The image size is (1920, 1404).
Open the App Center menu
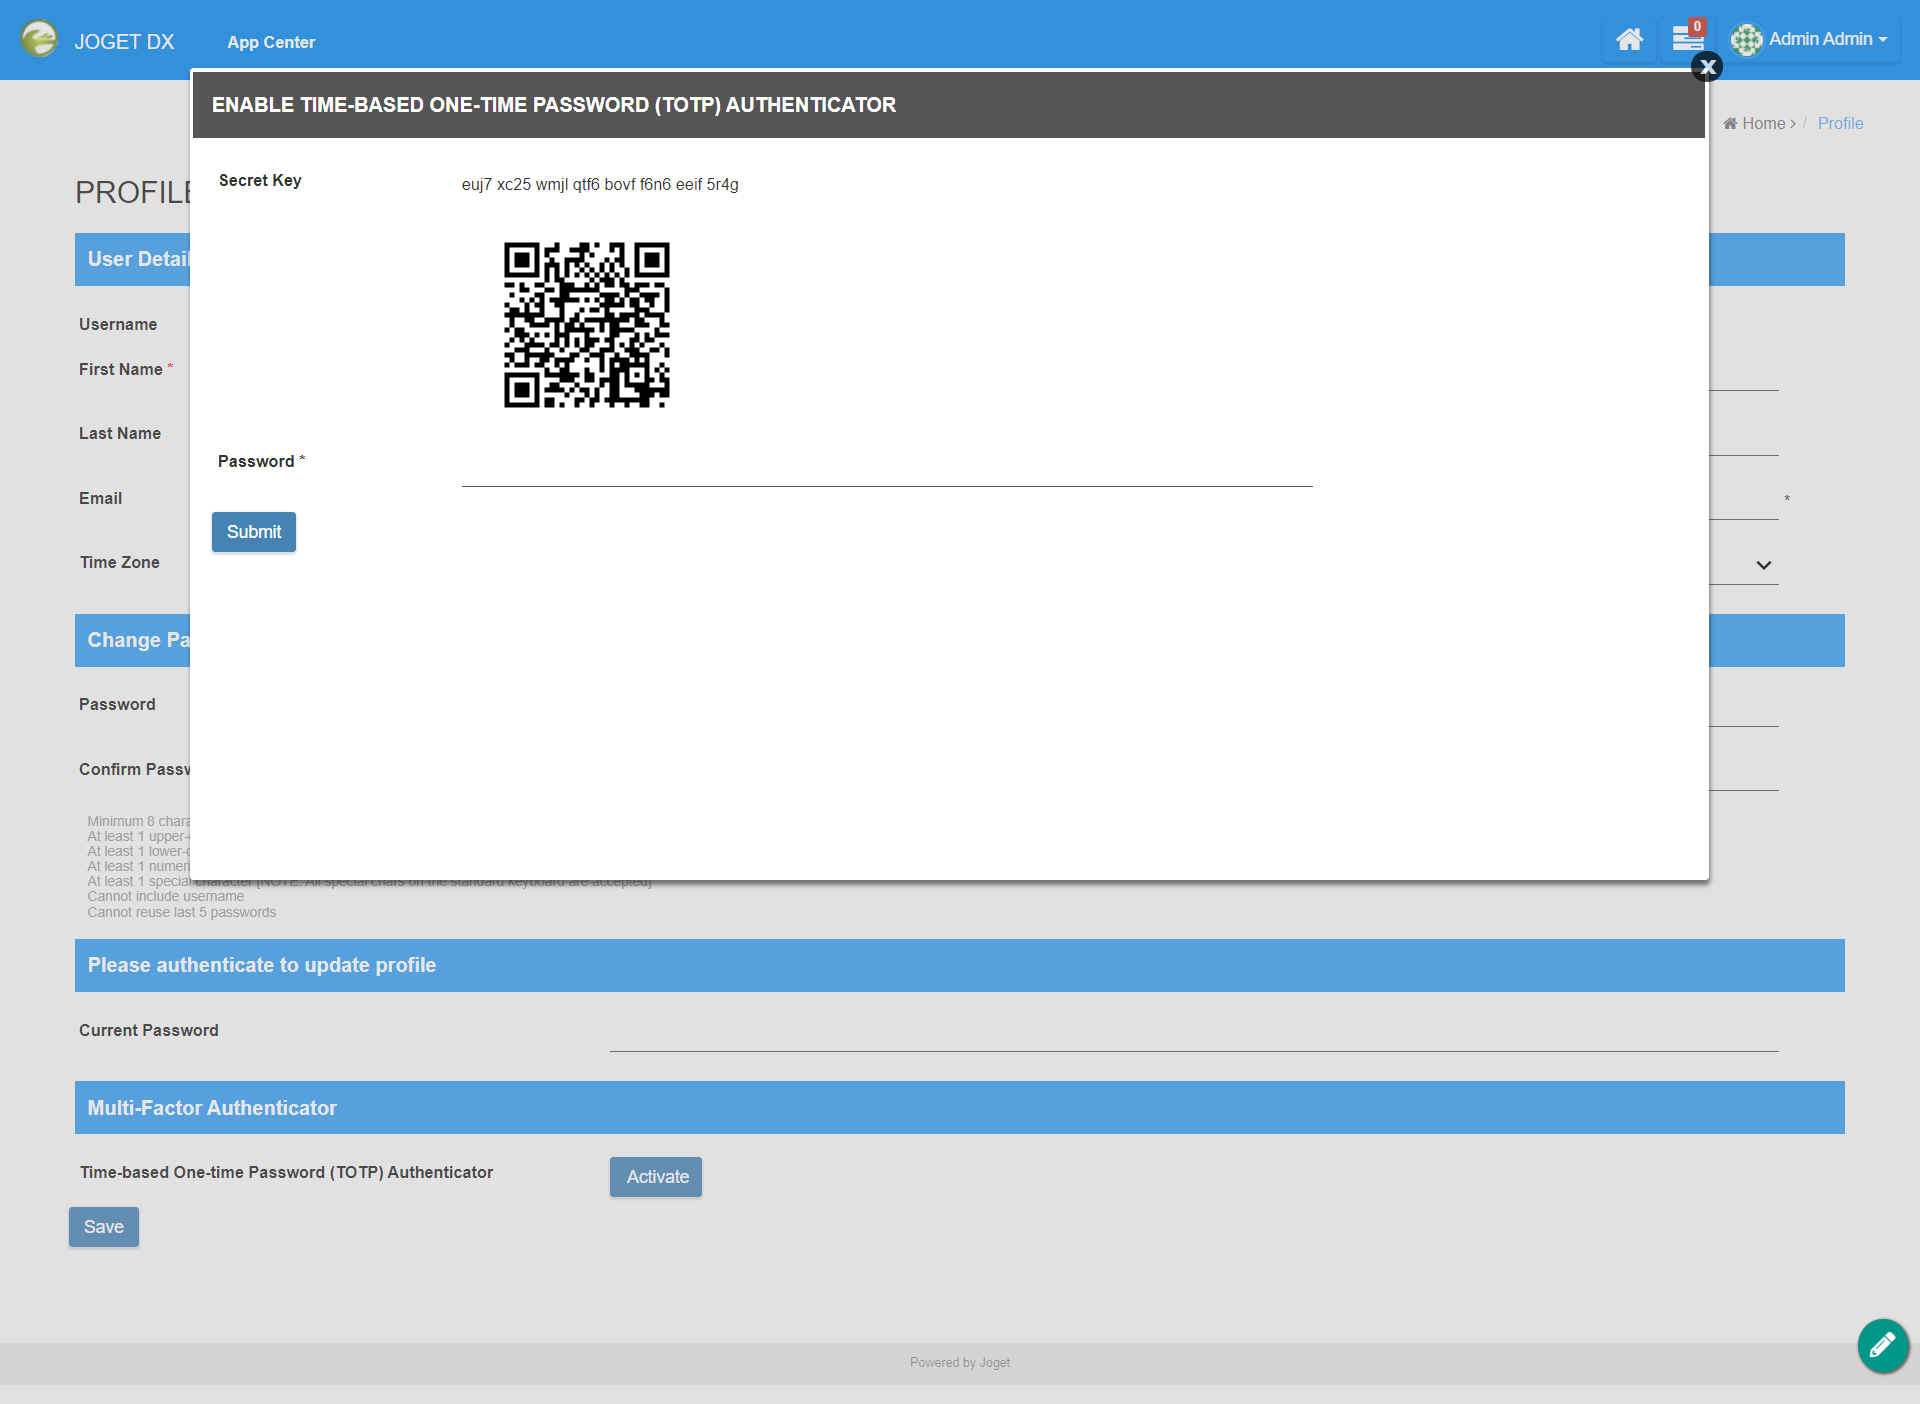[271, 42]
